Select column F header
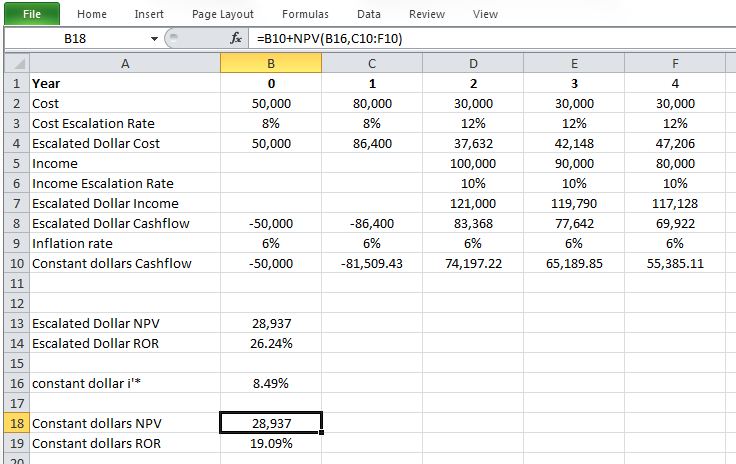Screen dimensions: 736x464 (x=675, y=63)
